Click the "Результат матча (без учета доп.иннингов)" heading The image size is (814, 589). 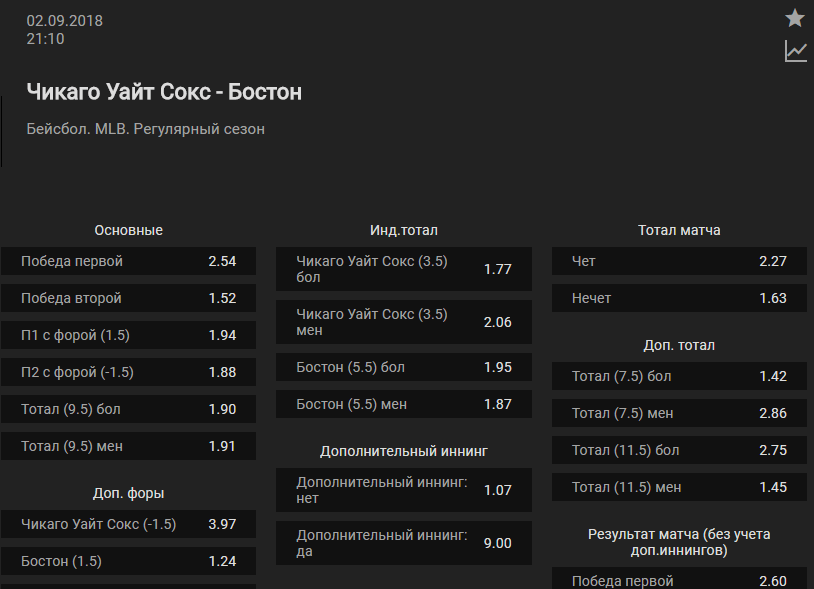[x=679, y=542]
